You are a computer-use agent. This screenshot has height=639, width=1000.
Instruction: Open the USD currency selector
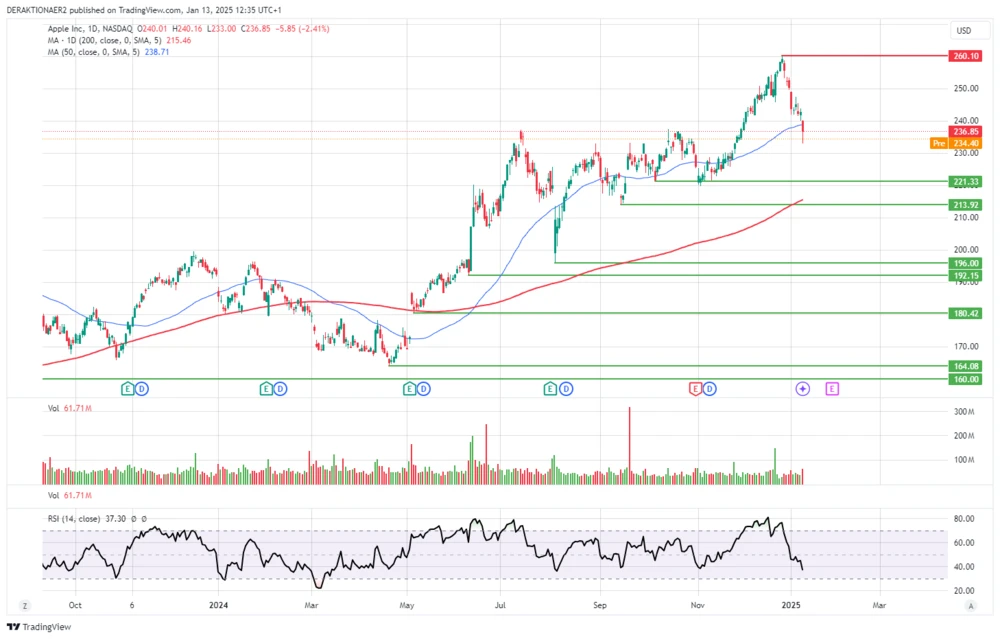pyautogui.click(x=964, y=30)
